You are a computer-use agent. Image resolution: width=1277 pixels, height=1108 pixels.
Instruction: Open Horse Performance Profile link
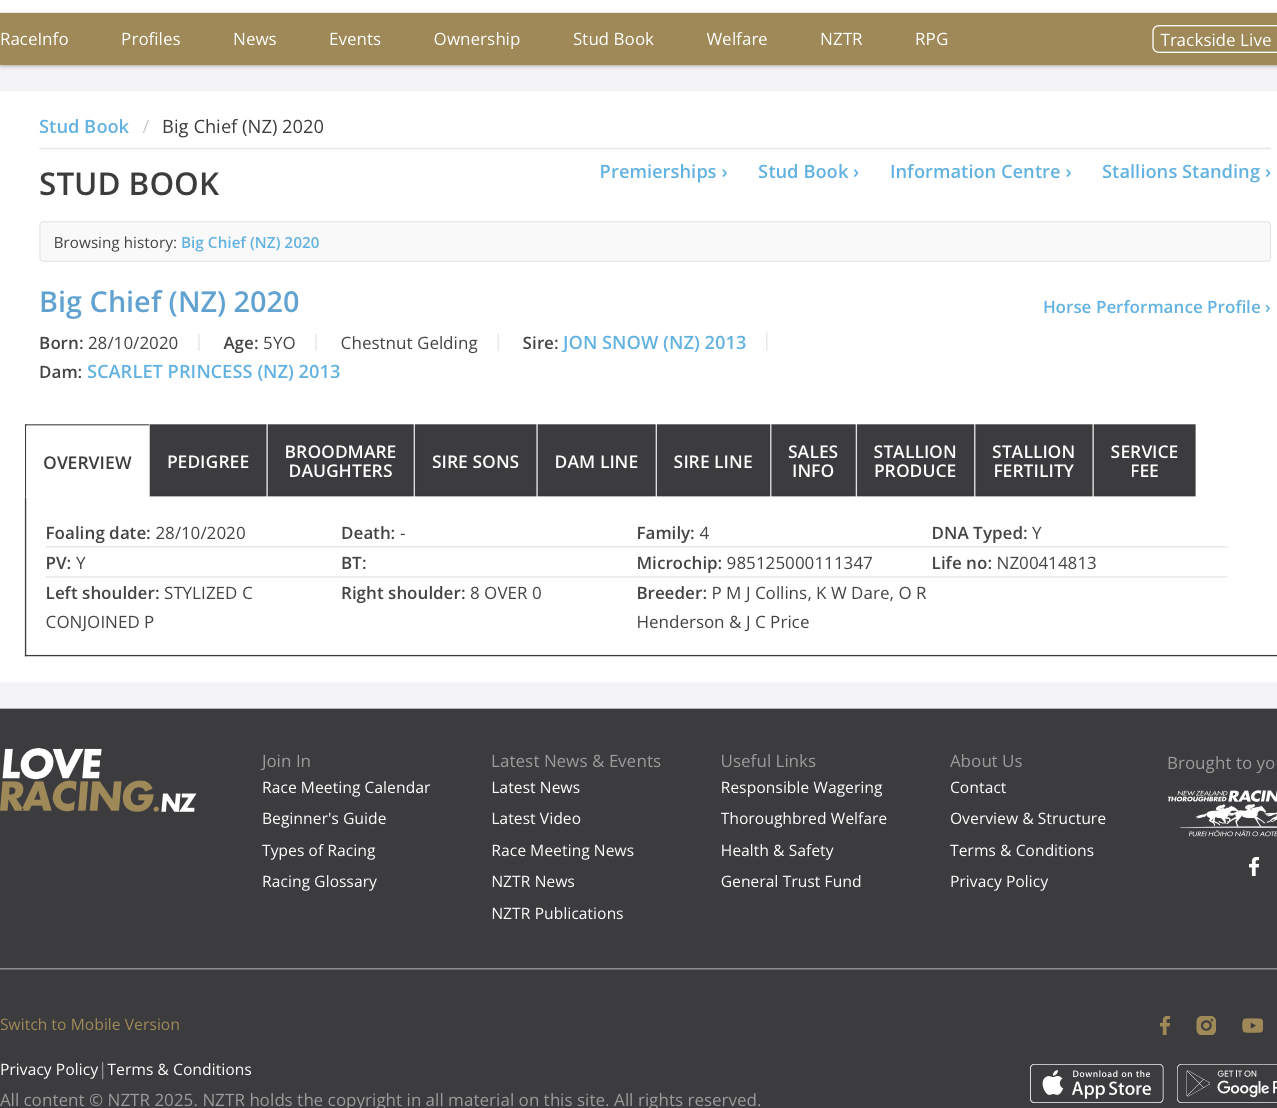pos(1156,307)
